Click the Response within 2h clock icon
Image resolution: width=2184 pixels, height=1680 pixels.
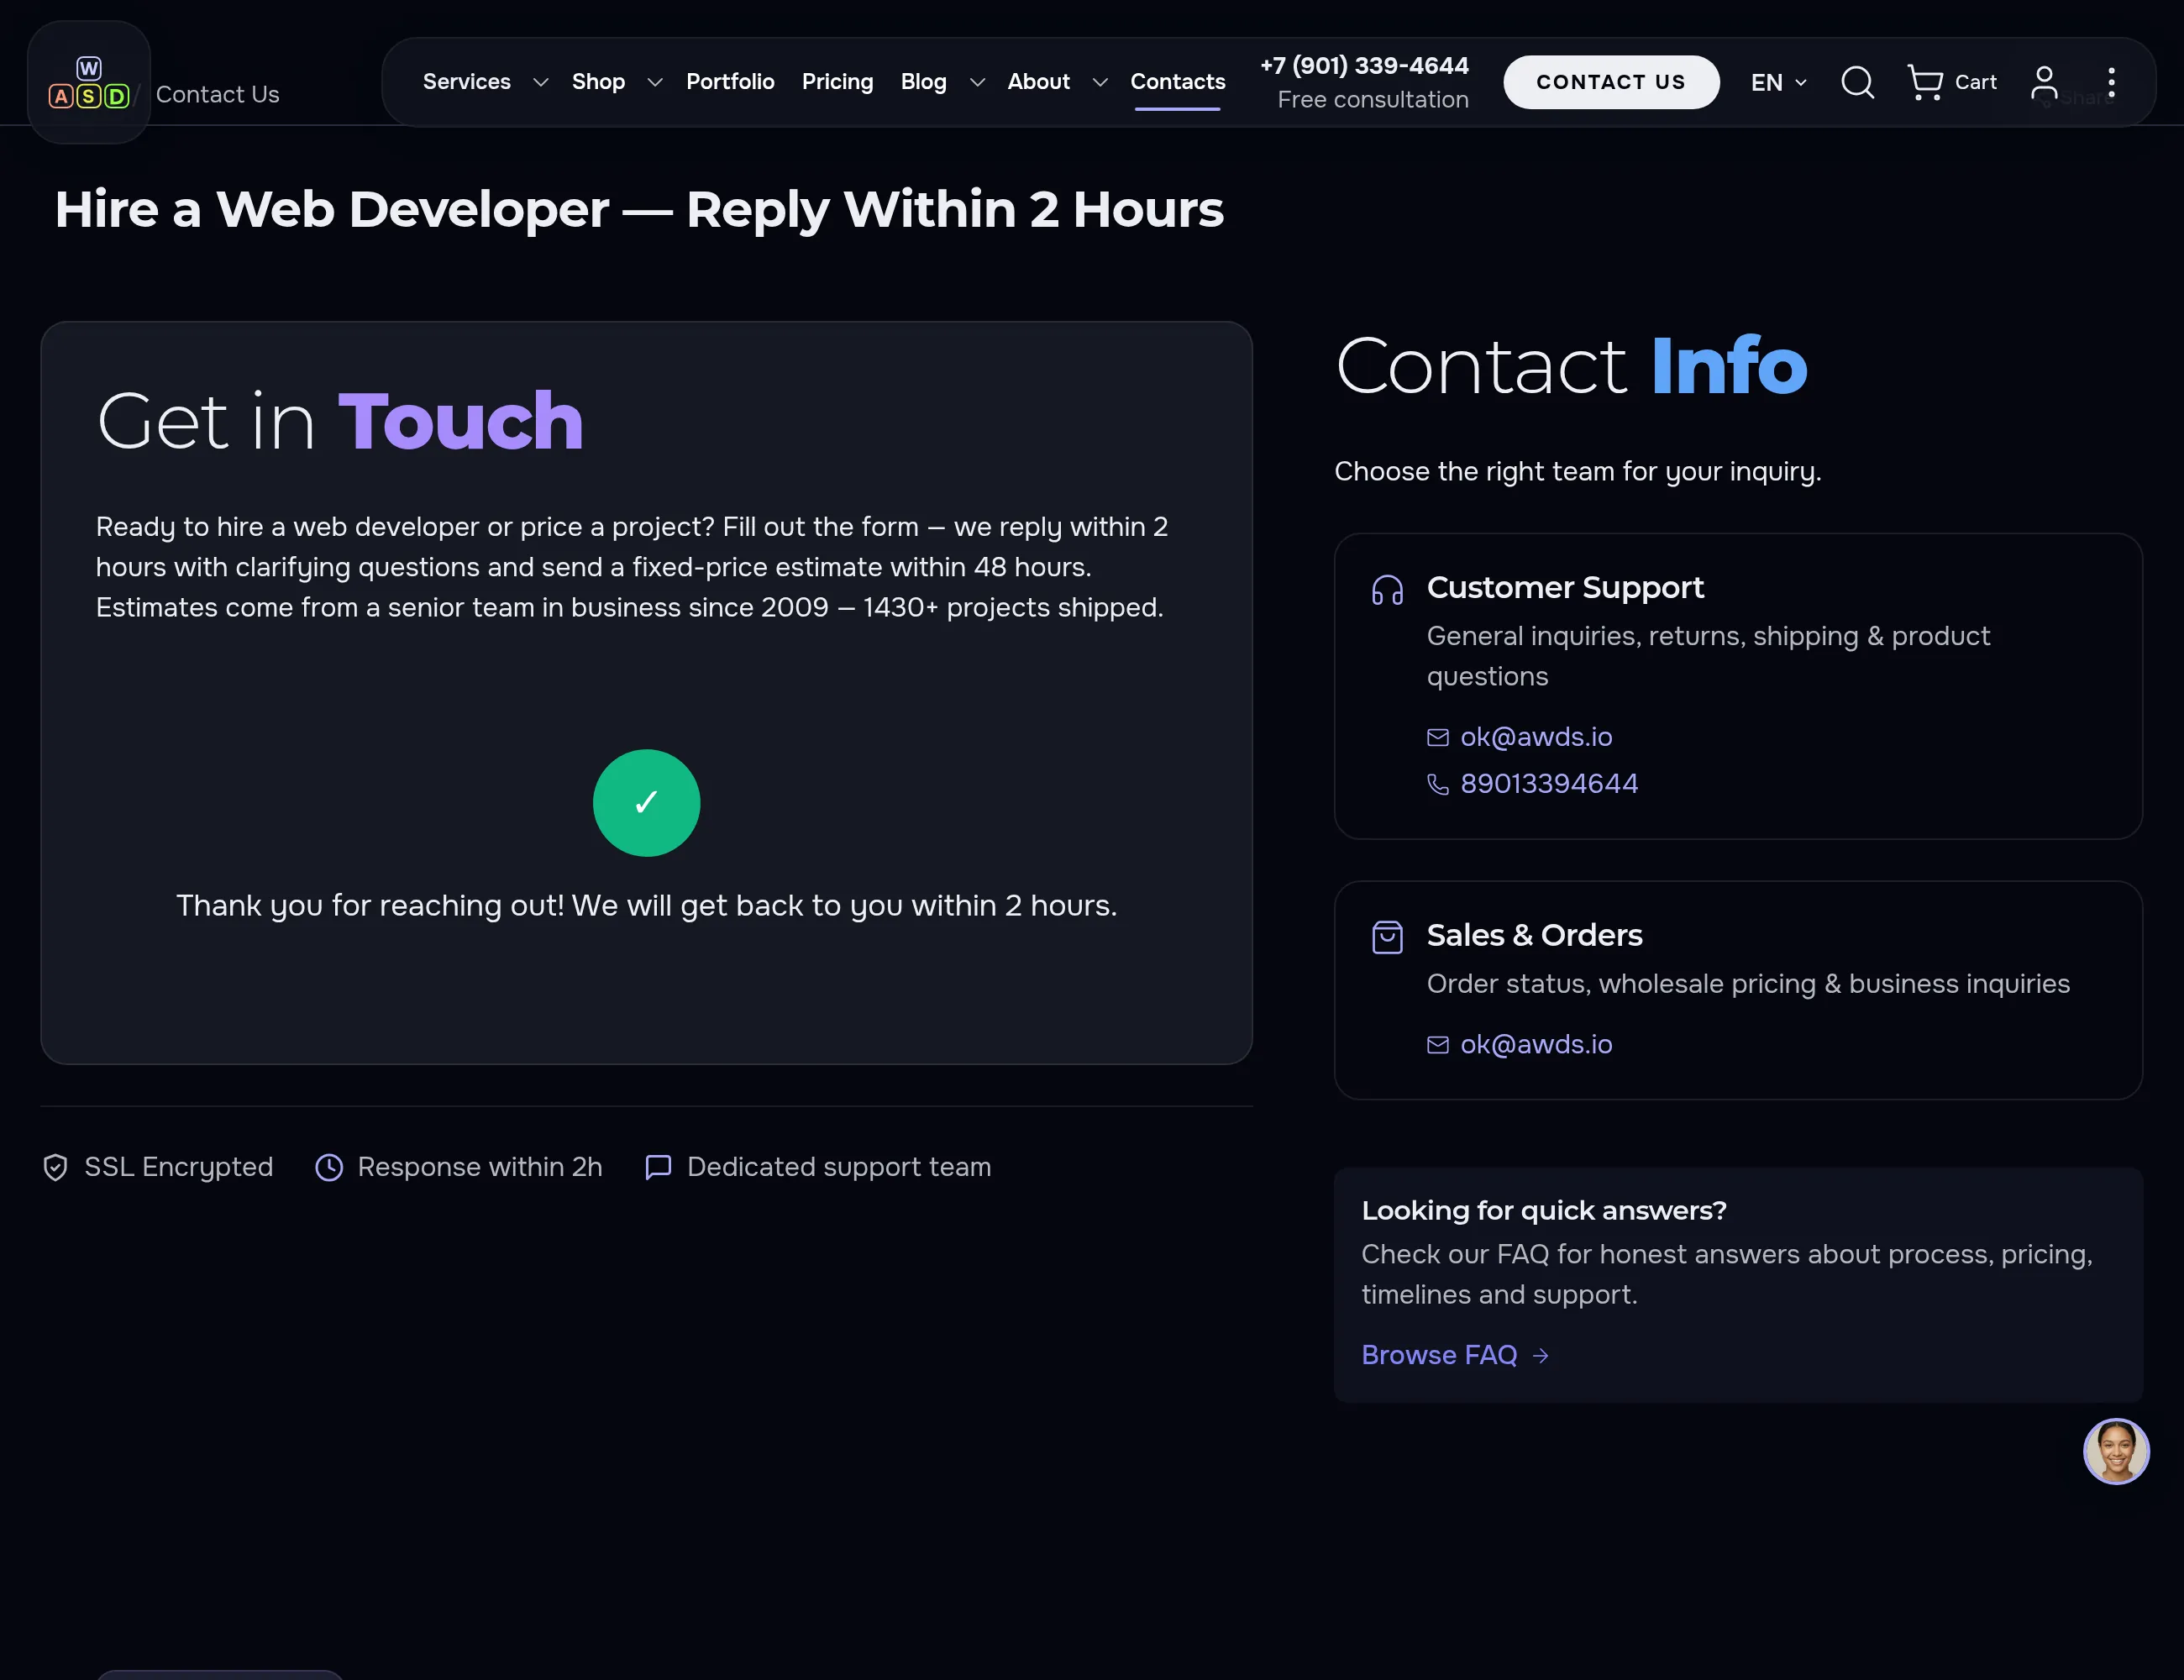click(329, 1167)
